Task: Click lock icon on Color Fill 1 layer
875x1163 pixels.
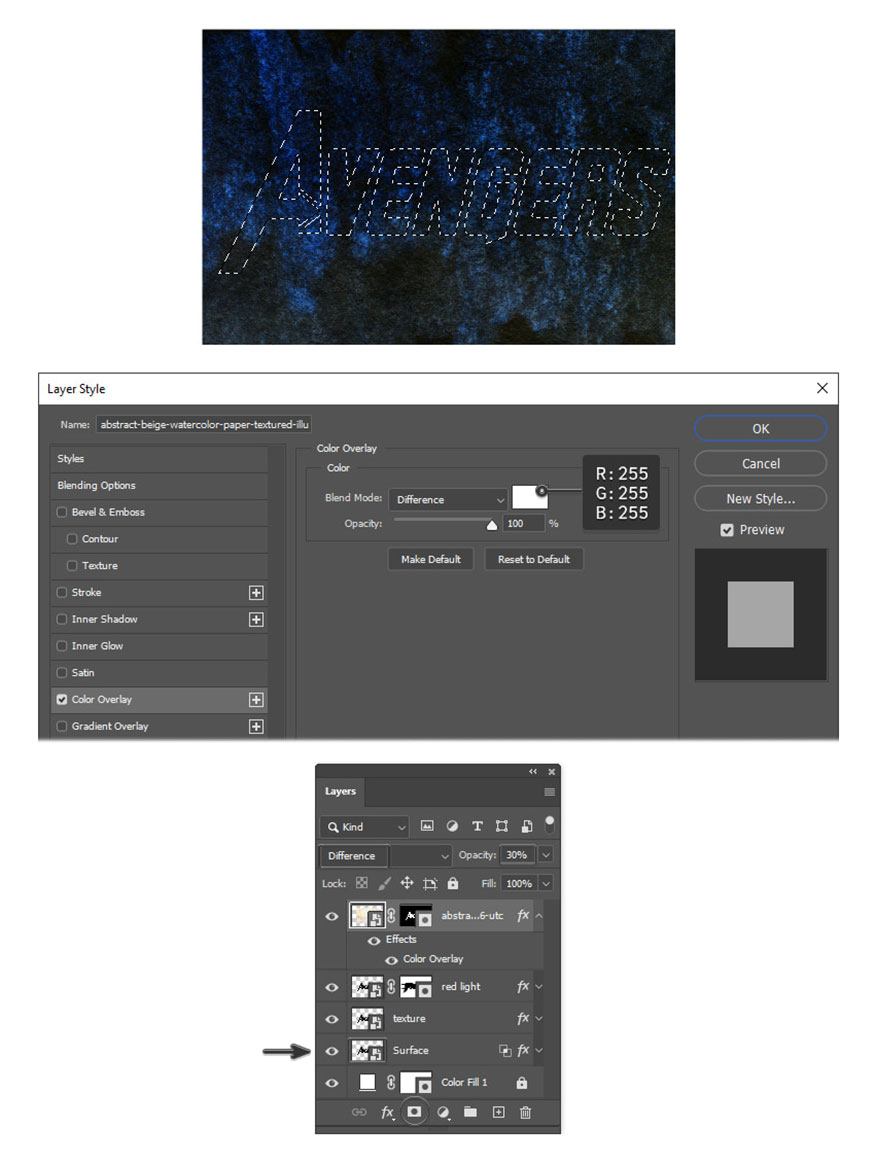Action: coord(522,1082)
